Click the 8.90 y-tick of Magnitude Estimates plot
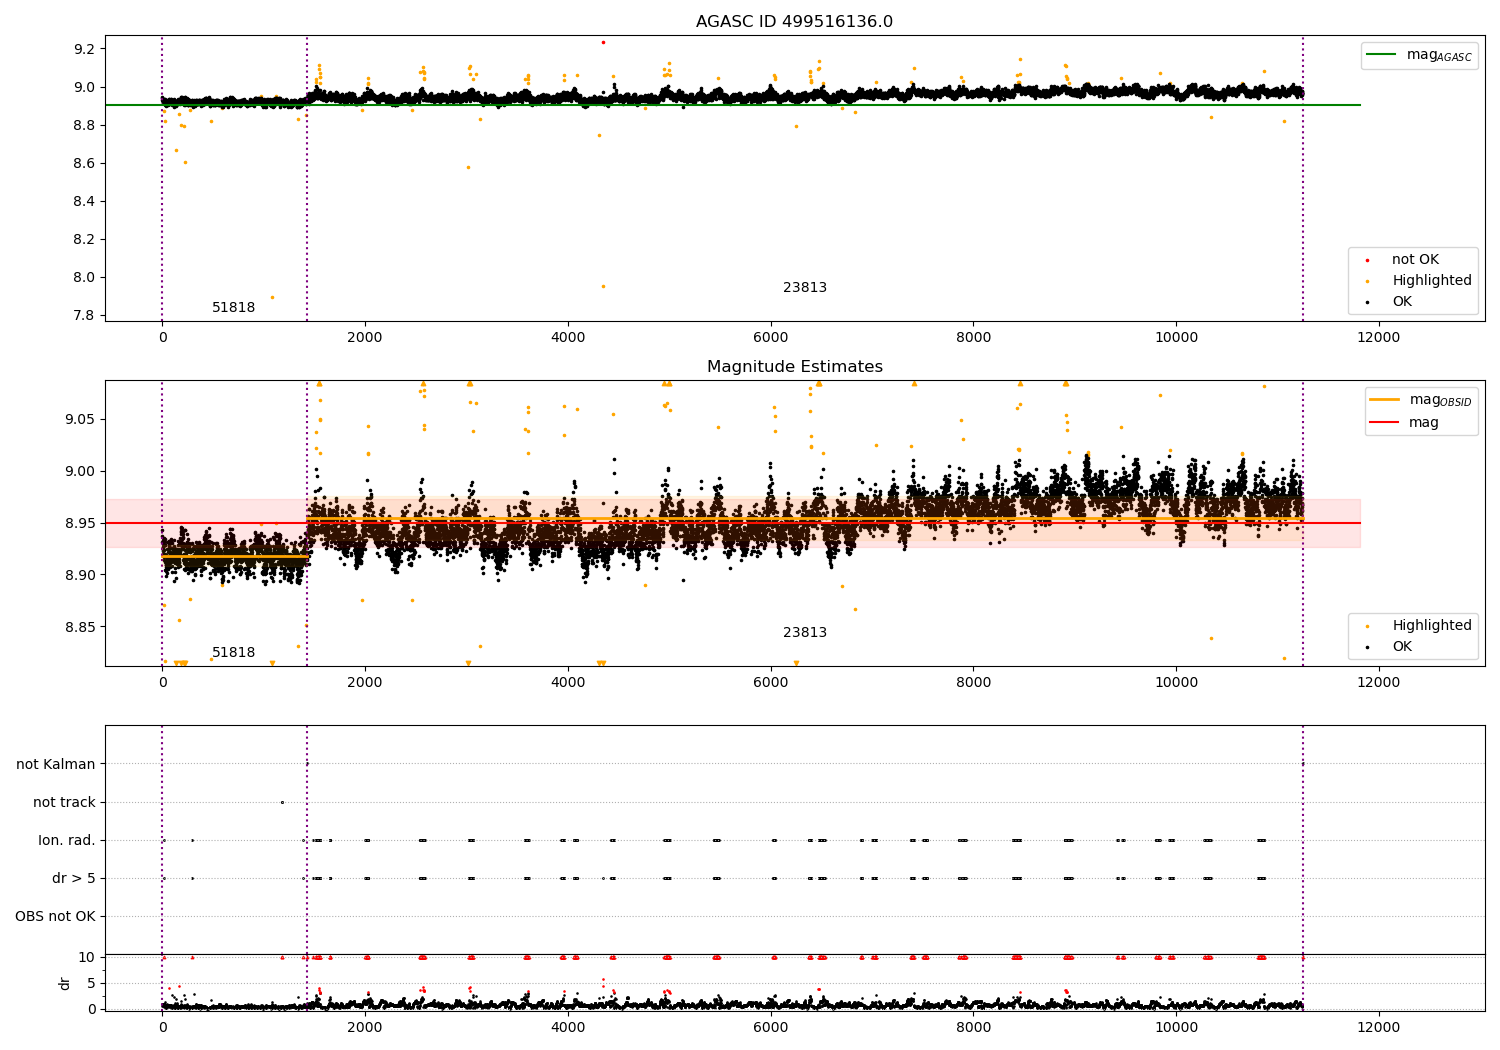This screenshot has width=1500, height=1050. (81, 575)
